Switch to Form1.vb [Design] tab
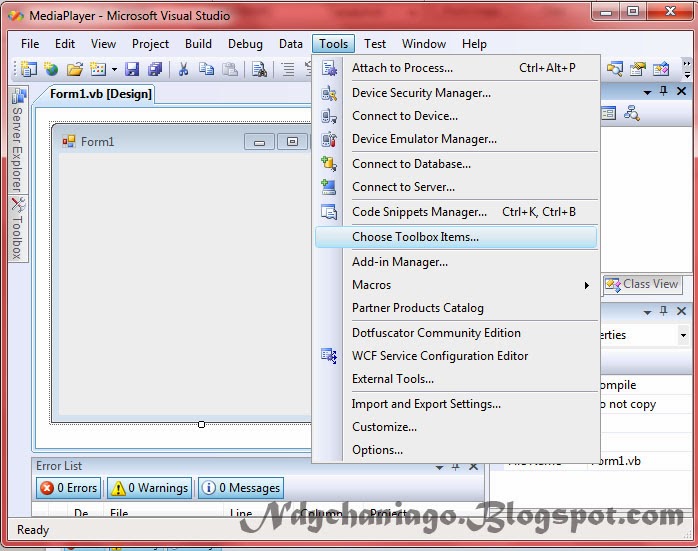698x551 pixels. pos(101,94)
